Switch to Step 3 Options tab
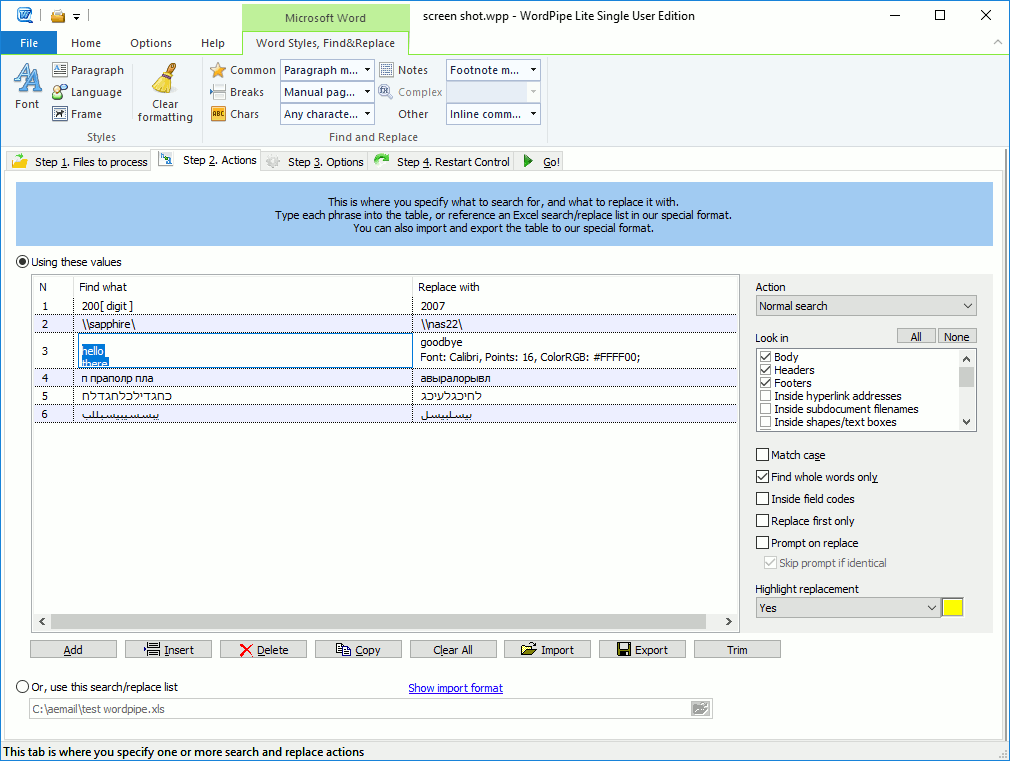1010x761 pixels. click(x=314, y=160)
